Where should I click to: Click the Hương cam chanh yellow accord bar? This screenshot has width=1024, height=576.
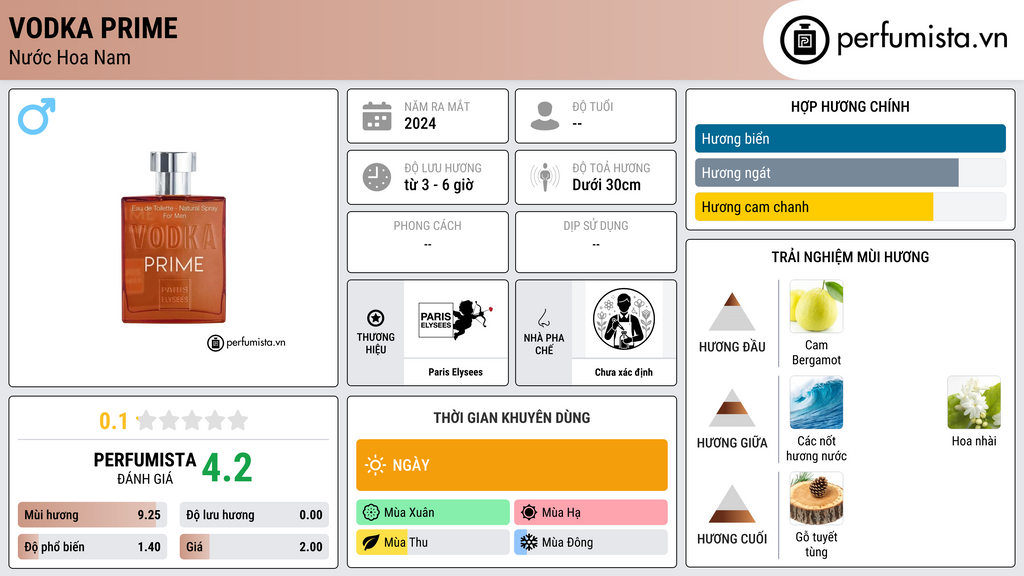850,206
